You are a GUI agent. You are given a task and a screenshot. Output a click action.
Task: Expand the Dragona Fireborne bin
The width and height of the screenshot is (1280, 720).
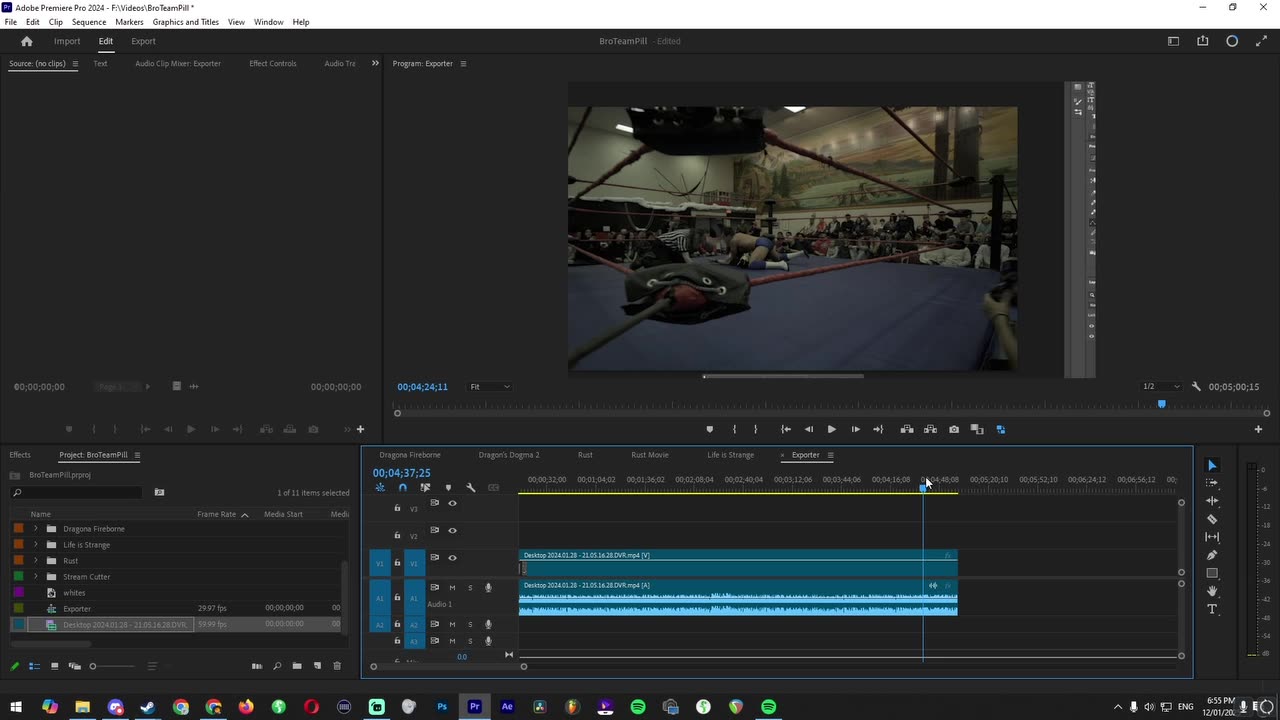tap(36, 529)
